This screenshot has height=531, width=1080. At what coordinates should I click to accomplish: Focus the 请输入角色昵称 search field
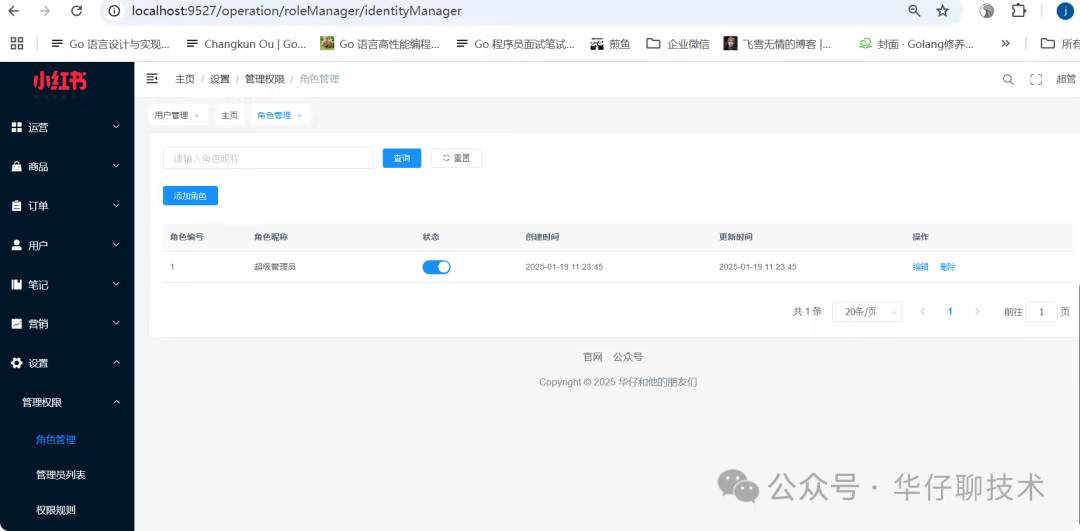click(x=268, y=158)
